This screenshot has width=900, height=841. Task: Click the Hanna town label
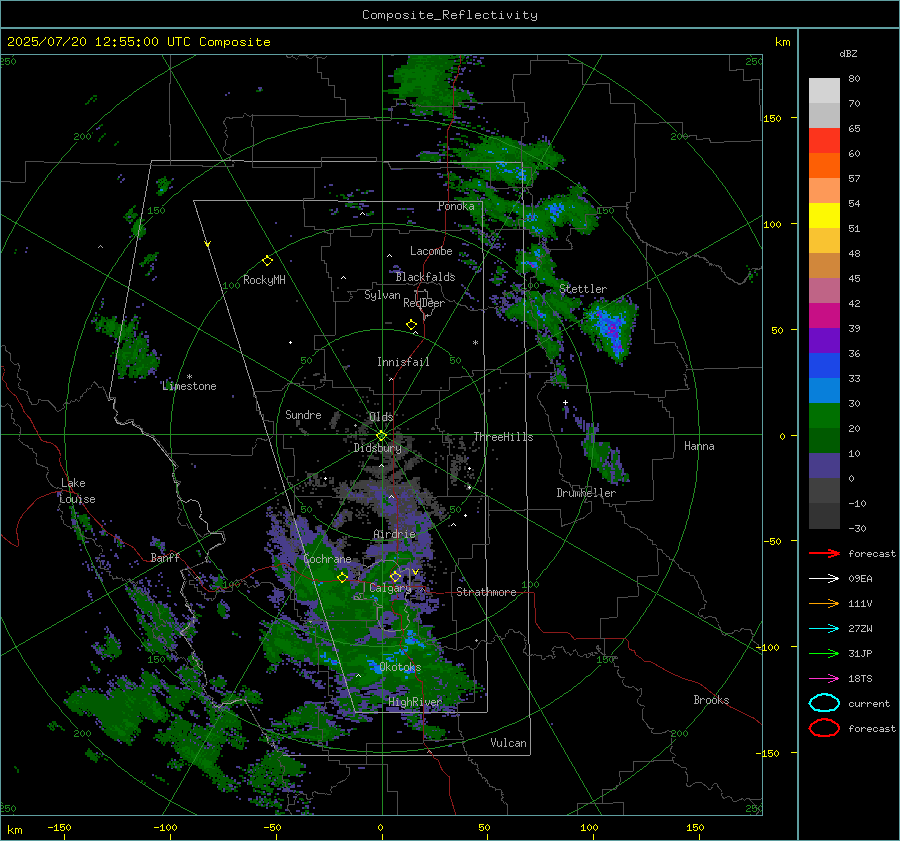[699, 446]
